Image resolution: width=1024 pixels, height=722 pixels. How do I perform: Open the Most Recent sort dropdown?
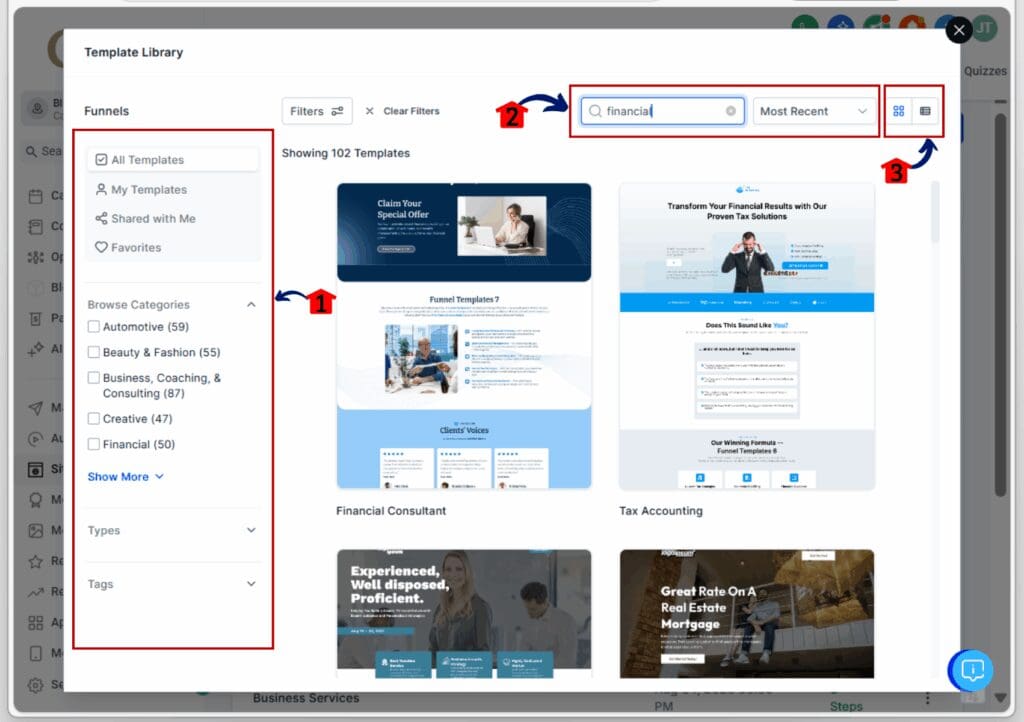[x=814, y=111]
